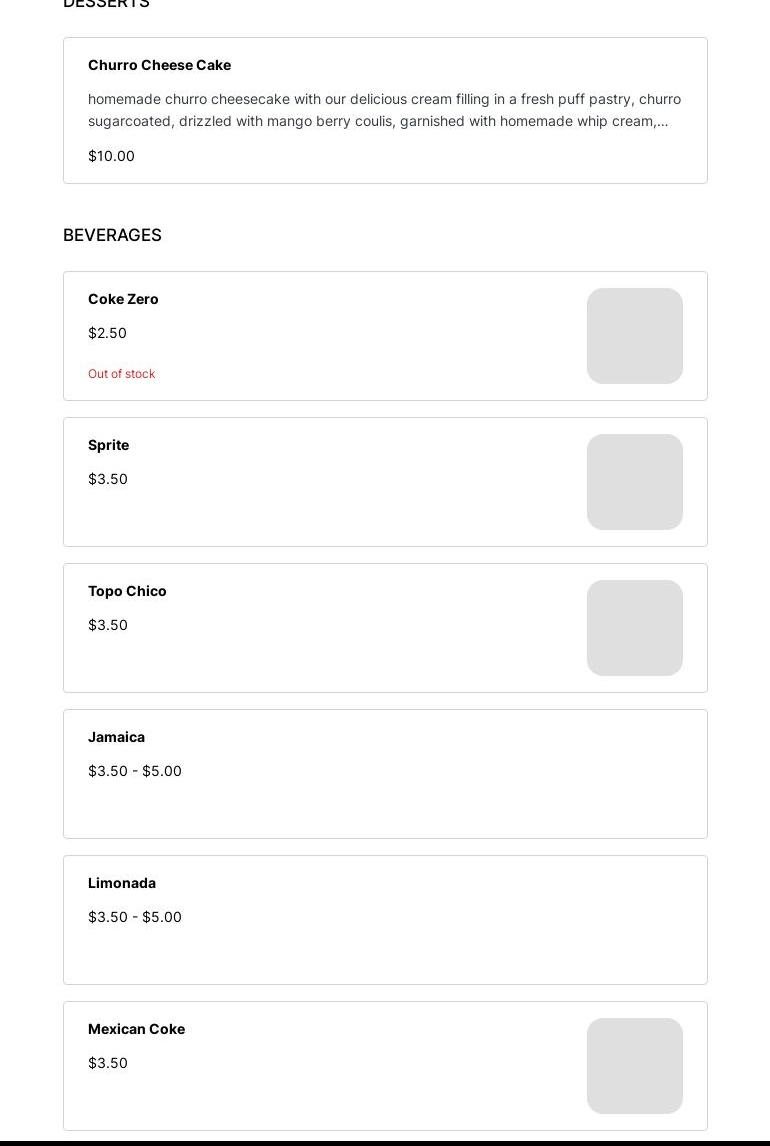This screenshot has height=1146, width=770.
Task: Click the $2.50 Coke Zero price
Action: 107,333
